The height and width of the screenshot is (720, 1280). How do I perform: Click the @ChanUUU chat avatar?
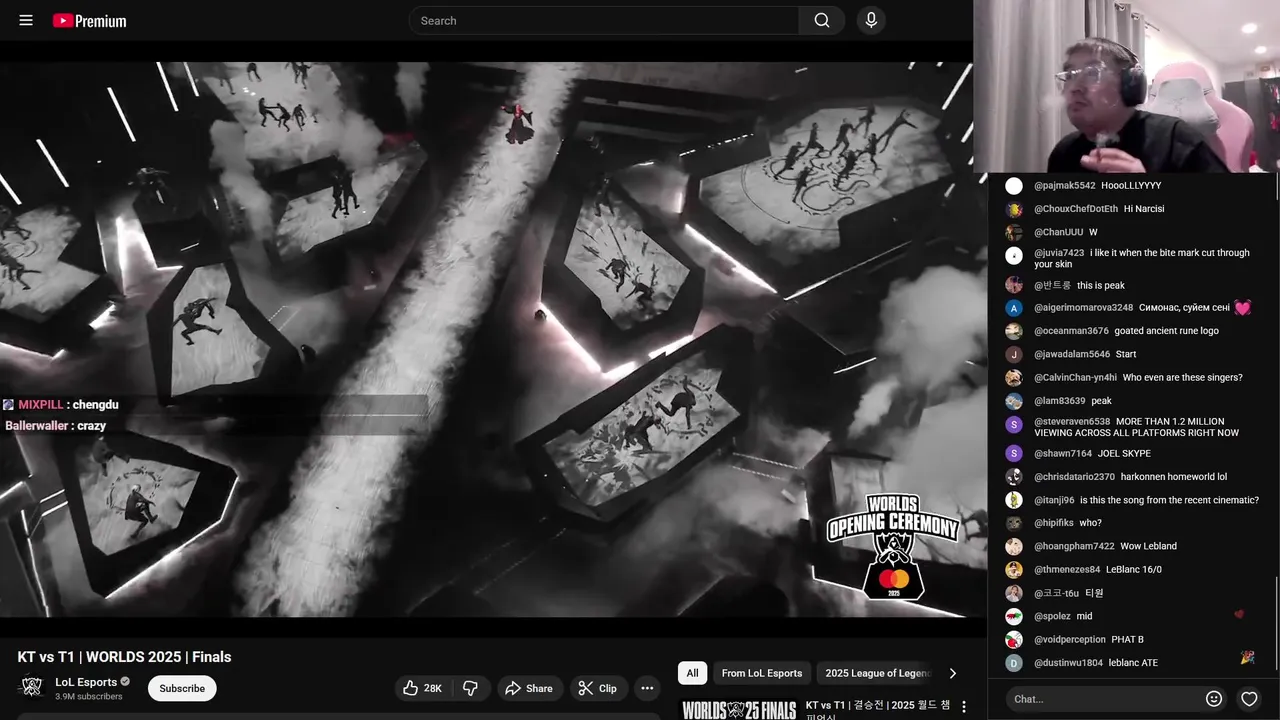(1014, 232)
